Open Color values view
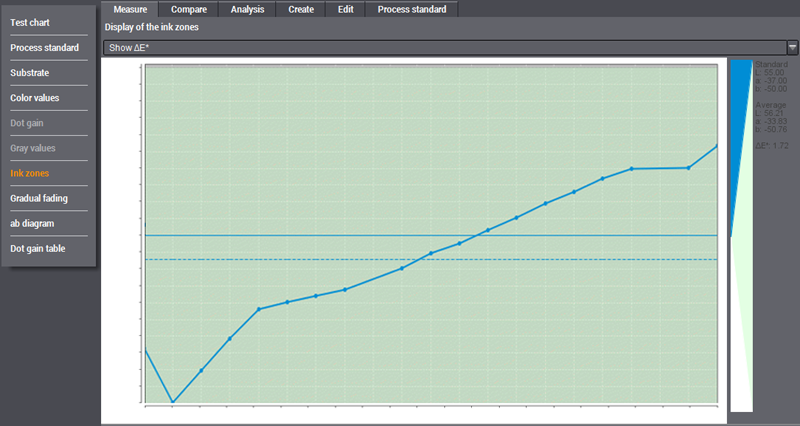The image size is (800, 426). 35,98
